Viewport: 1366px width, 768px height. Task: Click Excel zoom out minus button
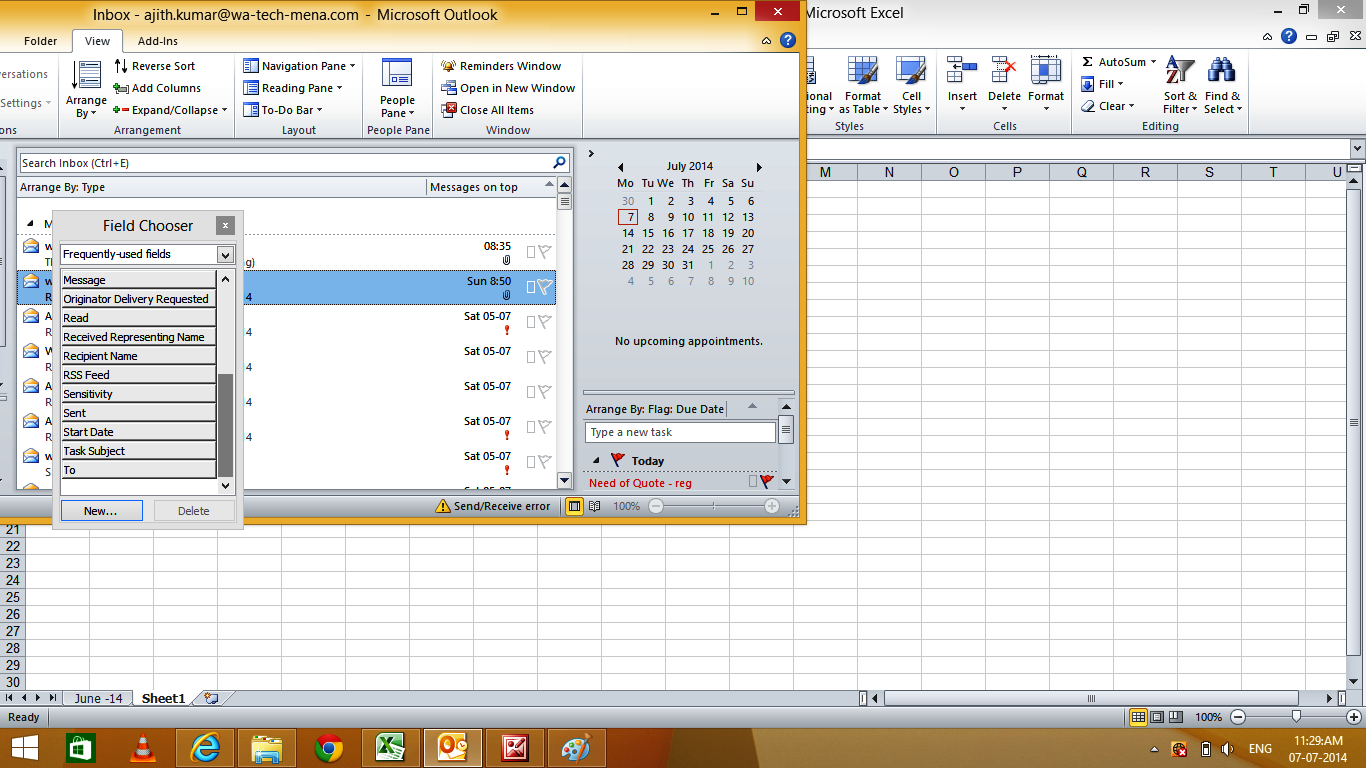(1238, 717)
